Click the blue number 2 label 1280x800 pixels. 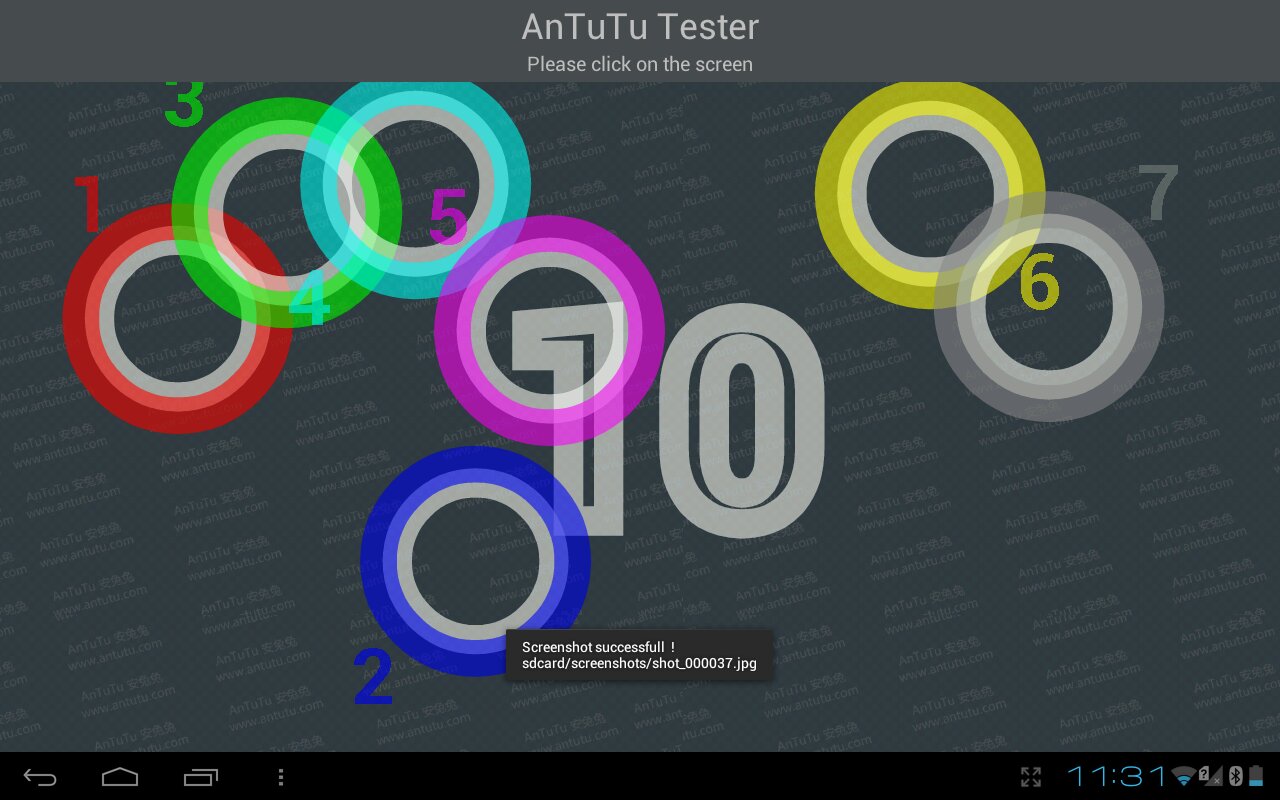[x=373, y=677]
